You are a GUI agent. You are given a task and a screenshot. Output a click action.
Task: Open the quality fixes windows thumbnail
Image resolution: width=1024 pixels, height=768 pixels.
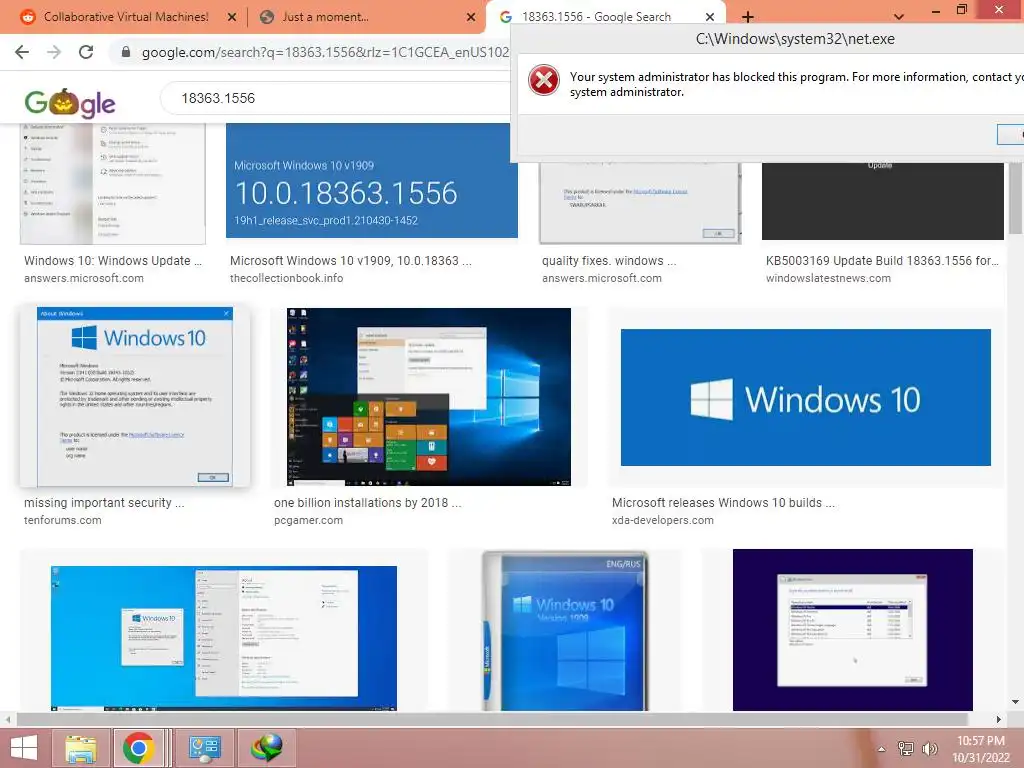pyautogui.click(x=640, y=203)
